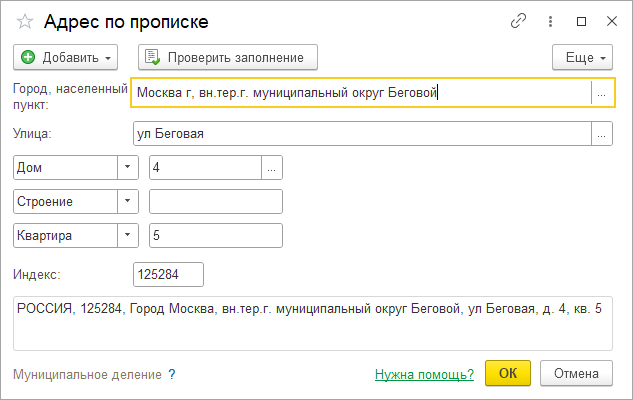Expand the Дом type dropdown

coord(128,168)
